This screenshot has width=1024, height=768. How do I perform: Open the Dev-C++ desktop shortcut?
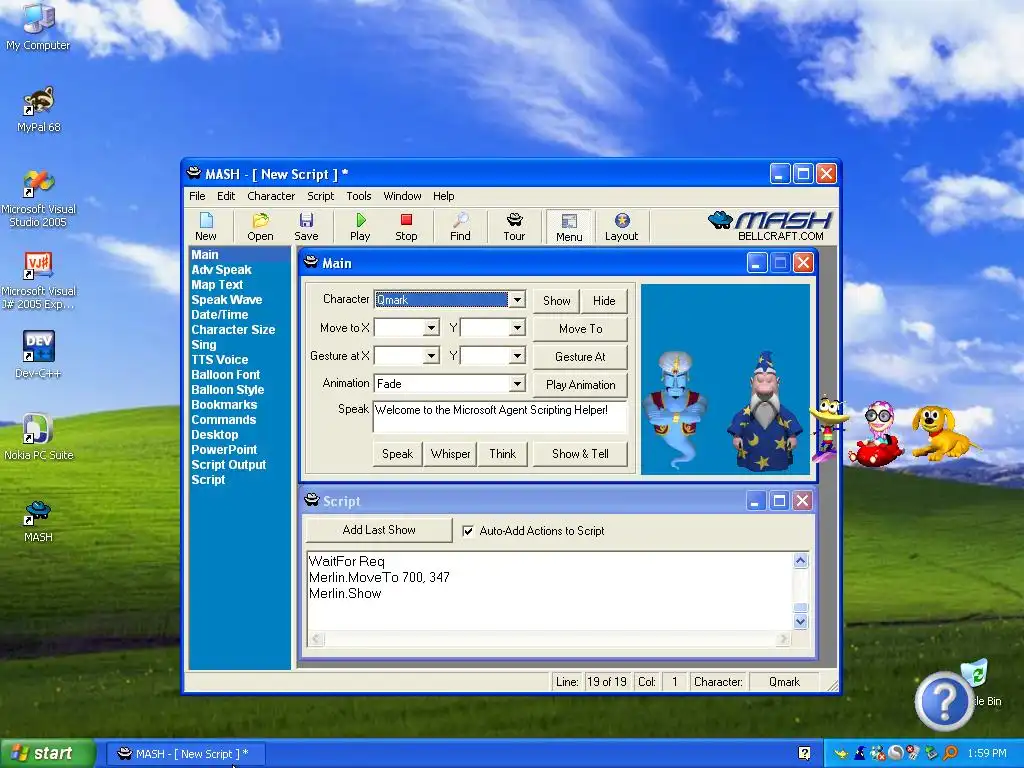[x=39, y=355]
